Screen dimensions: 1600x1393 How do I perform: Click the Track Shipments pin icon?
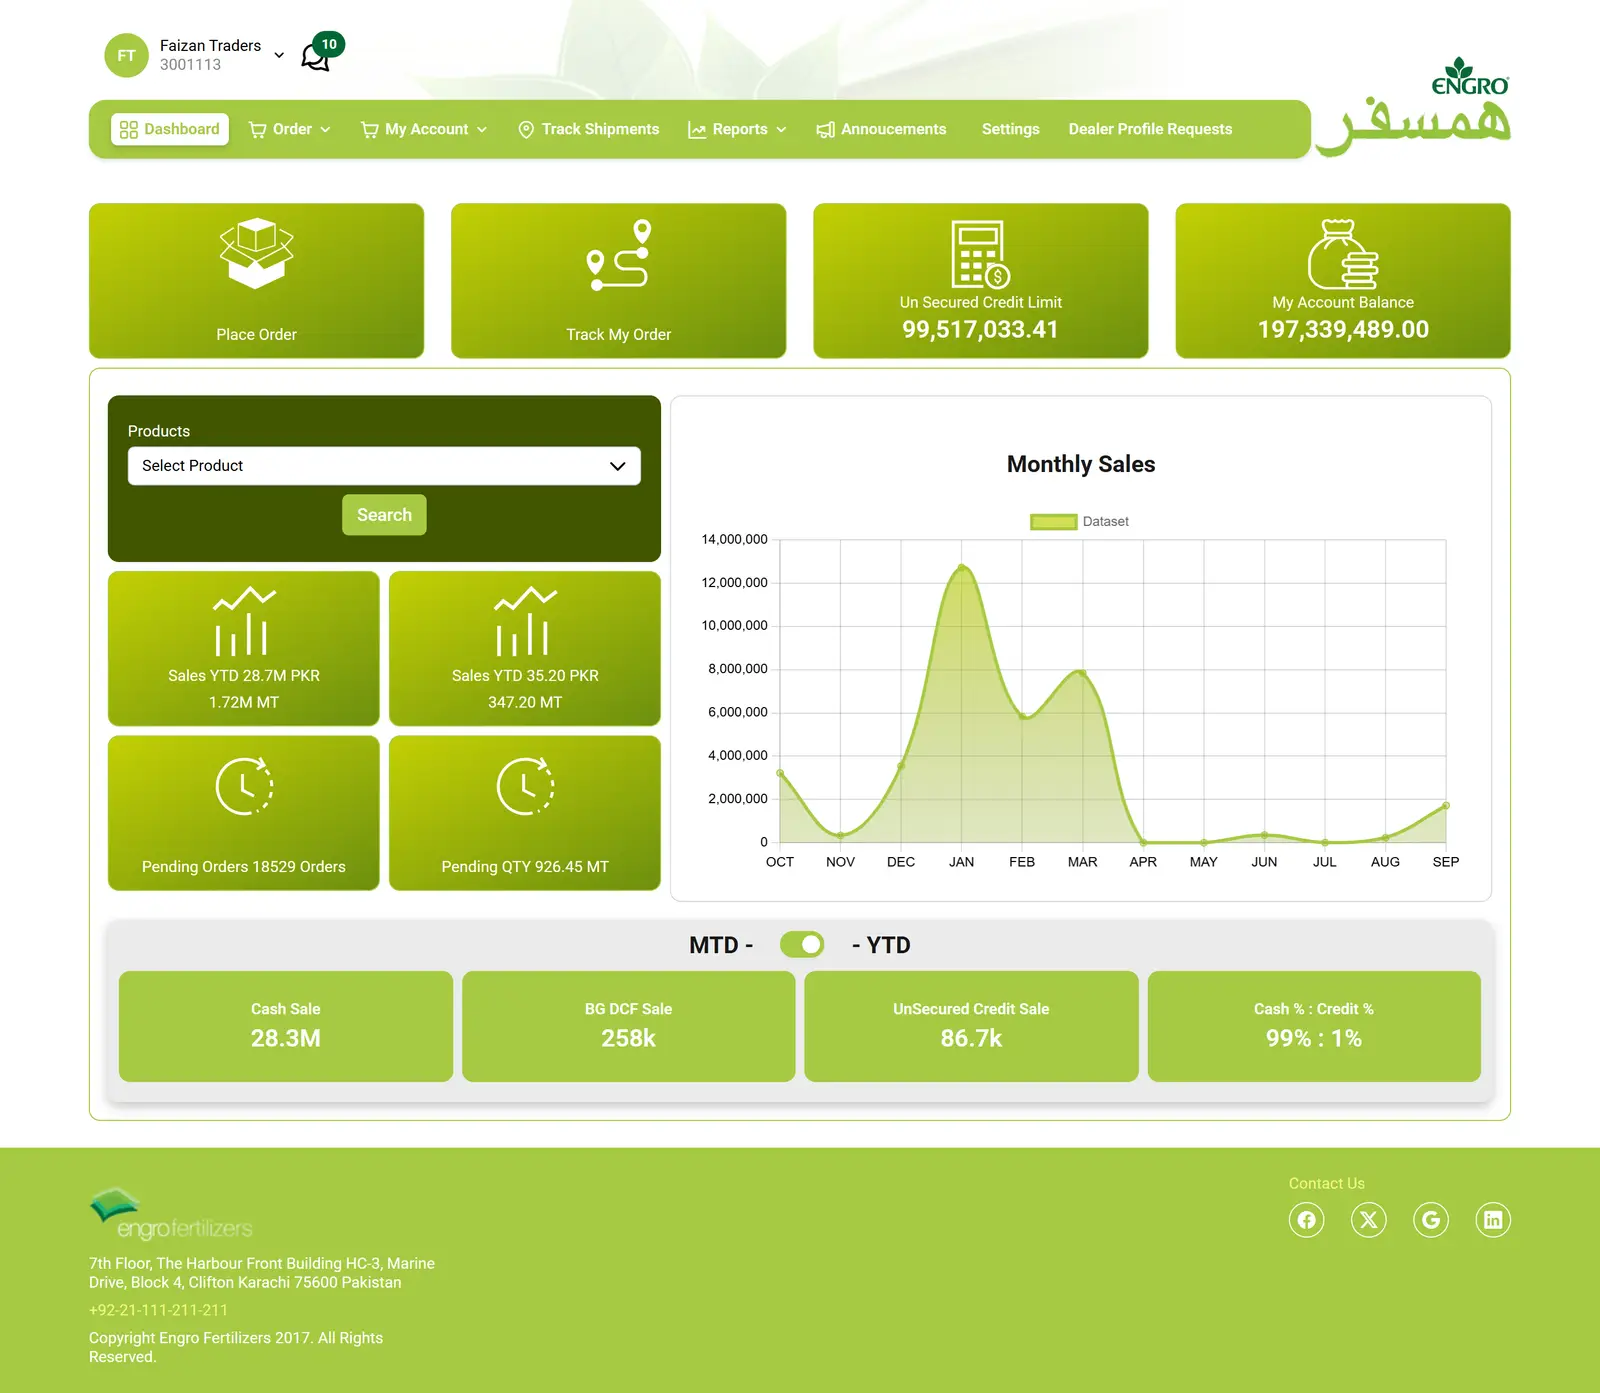click(x=526, y=130)
